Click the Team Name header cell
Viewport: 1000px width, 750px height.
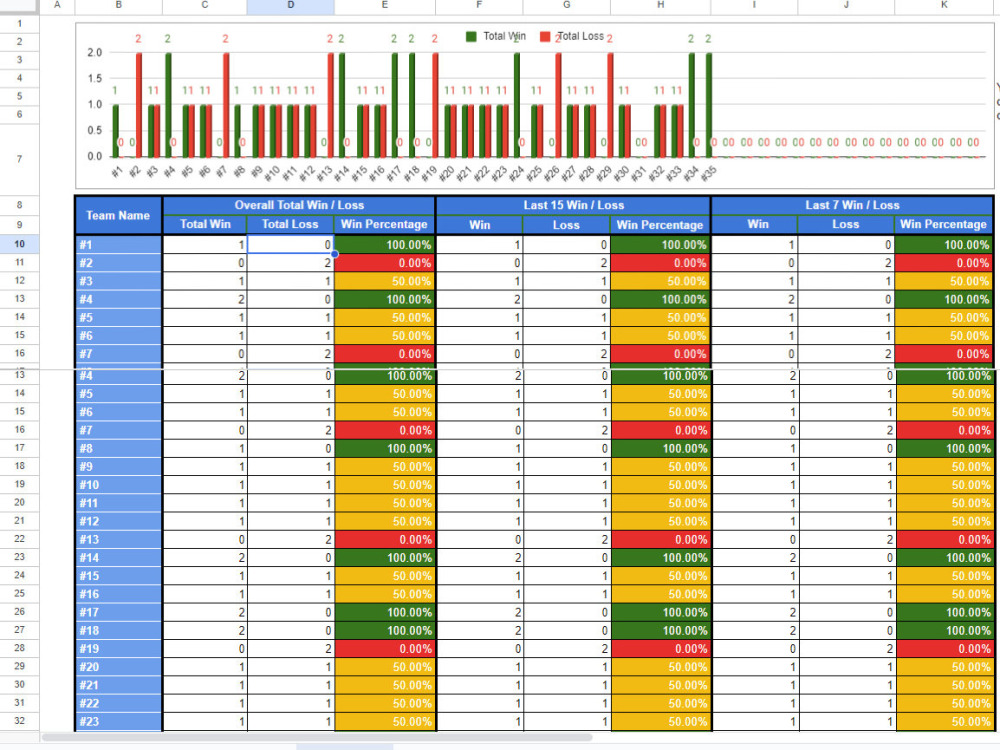pos(117,215)
